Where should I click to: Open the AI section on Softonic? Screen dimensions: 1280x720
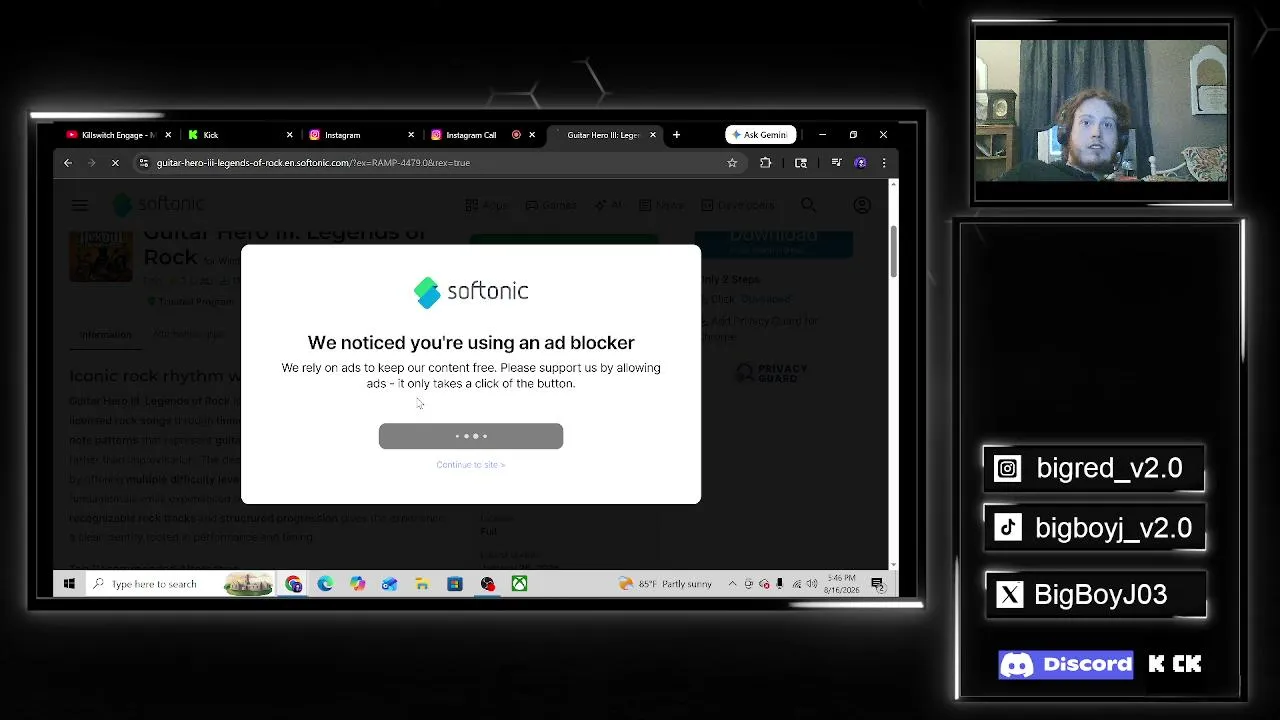coord(608,205)
